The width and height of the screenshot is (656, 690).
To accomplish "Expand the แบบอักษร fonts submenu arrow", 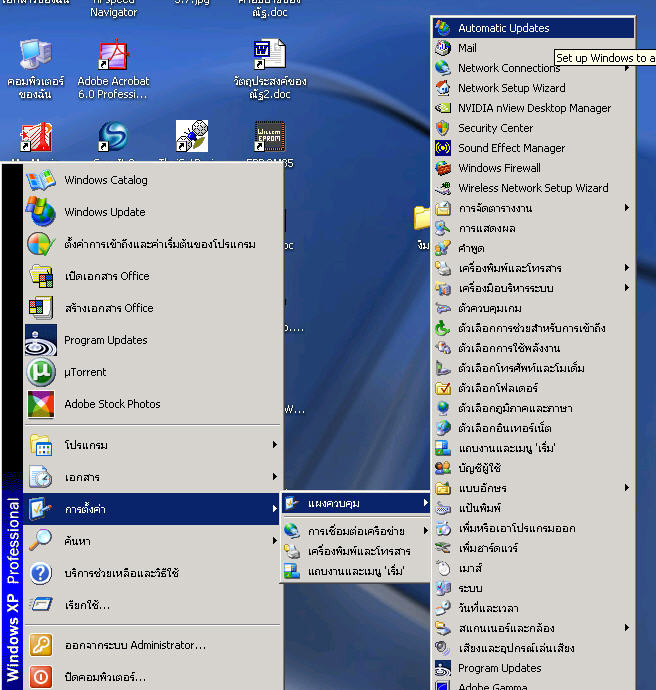I will point(627,488).
